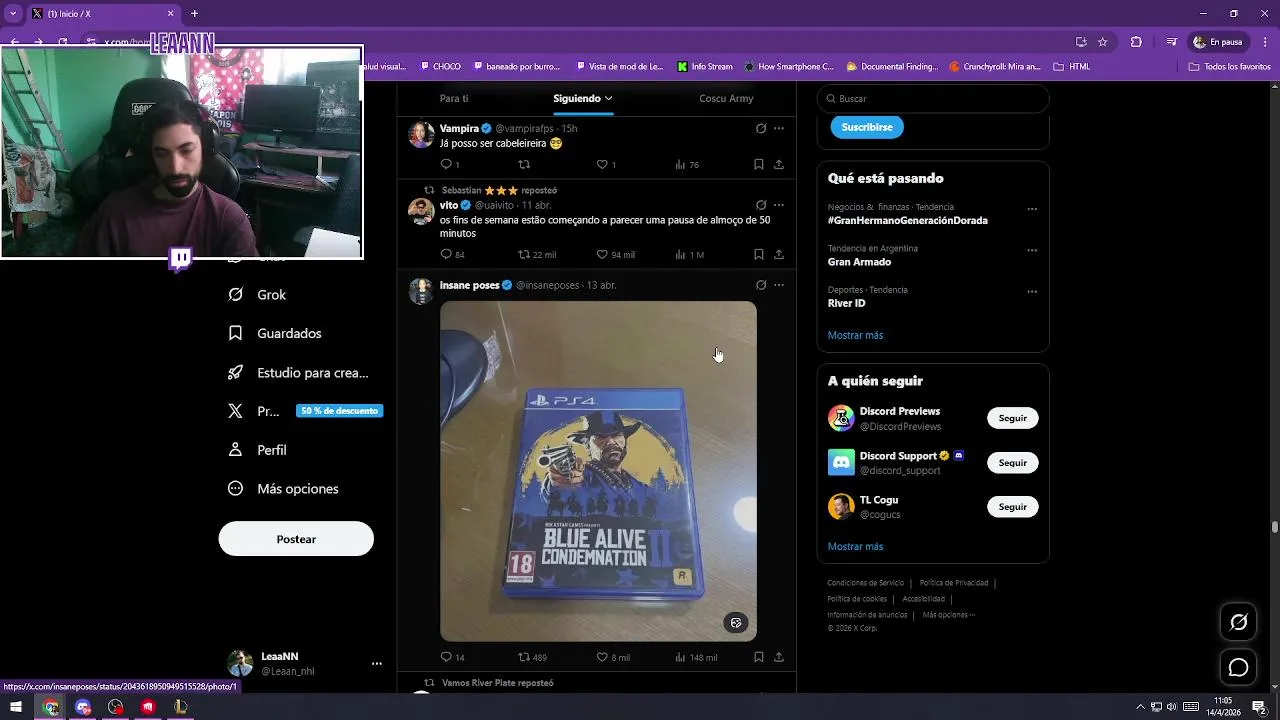Screen dimensions: 1280x720
Task: Switch to Coscu Army tab
Action: tap(726, 98)
